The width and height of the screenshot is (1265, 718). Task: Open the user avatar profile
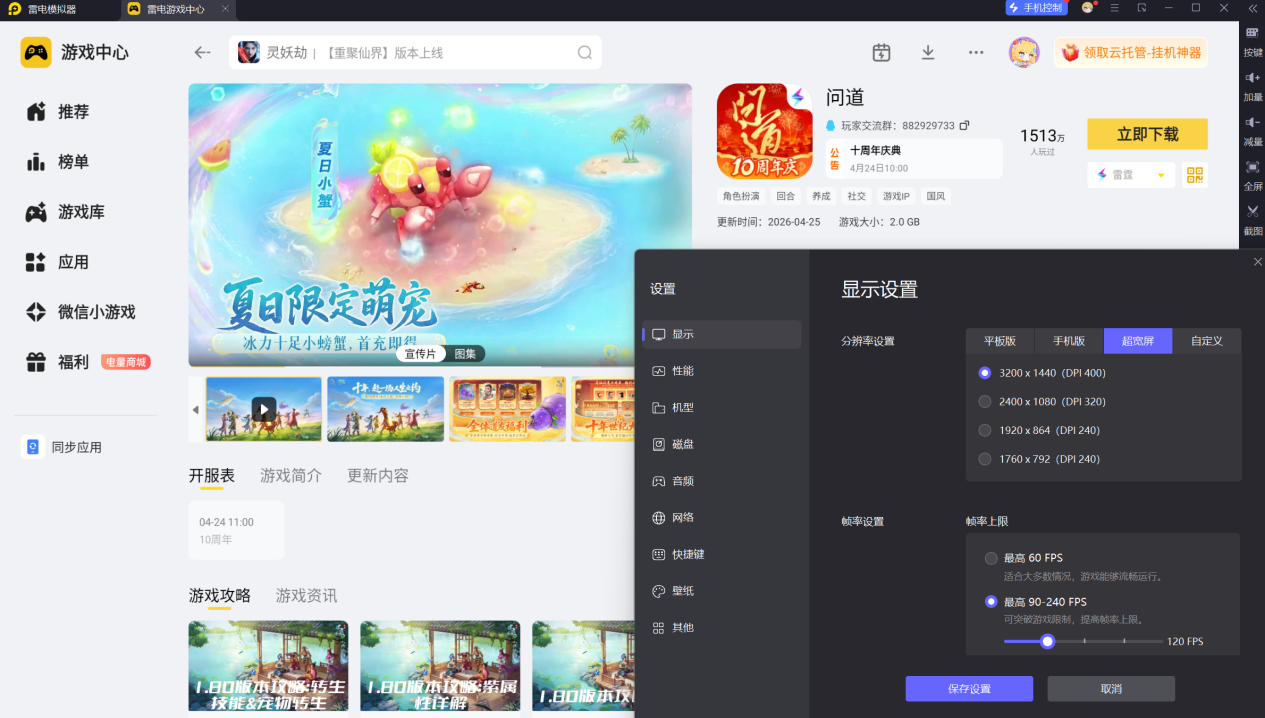(x=1024, y=53)
